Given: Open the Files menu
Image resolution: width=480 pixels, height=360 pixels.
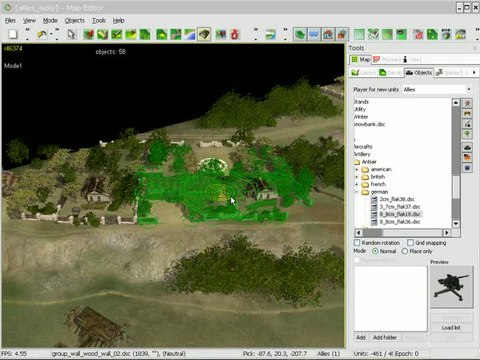Looking at the screenshot, I should [x=10, y=21].
